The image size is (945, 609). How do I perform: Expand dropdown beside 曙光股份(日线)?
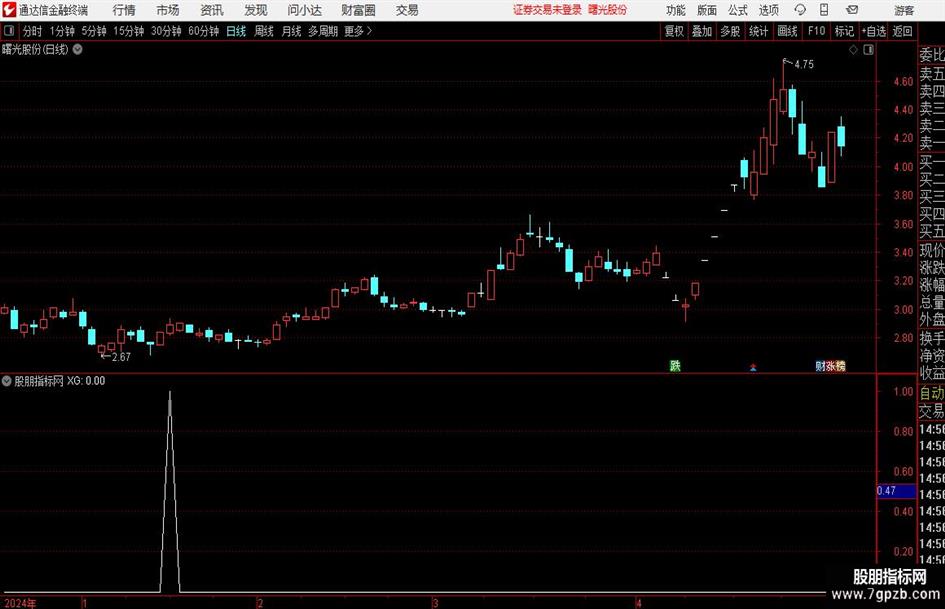click(77, 49)
